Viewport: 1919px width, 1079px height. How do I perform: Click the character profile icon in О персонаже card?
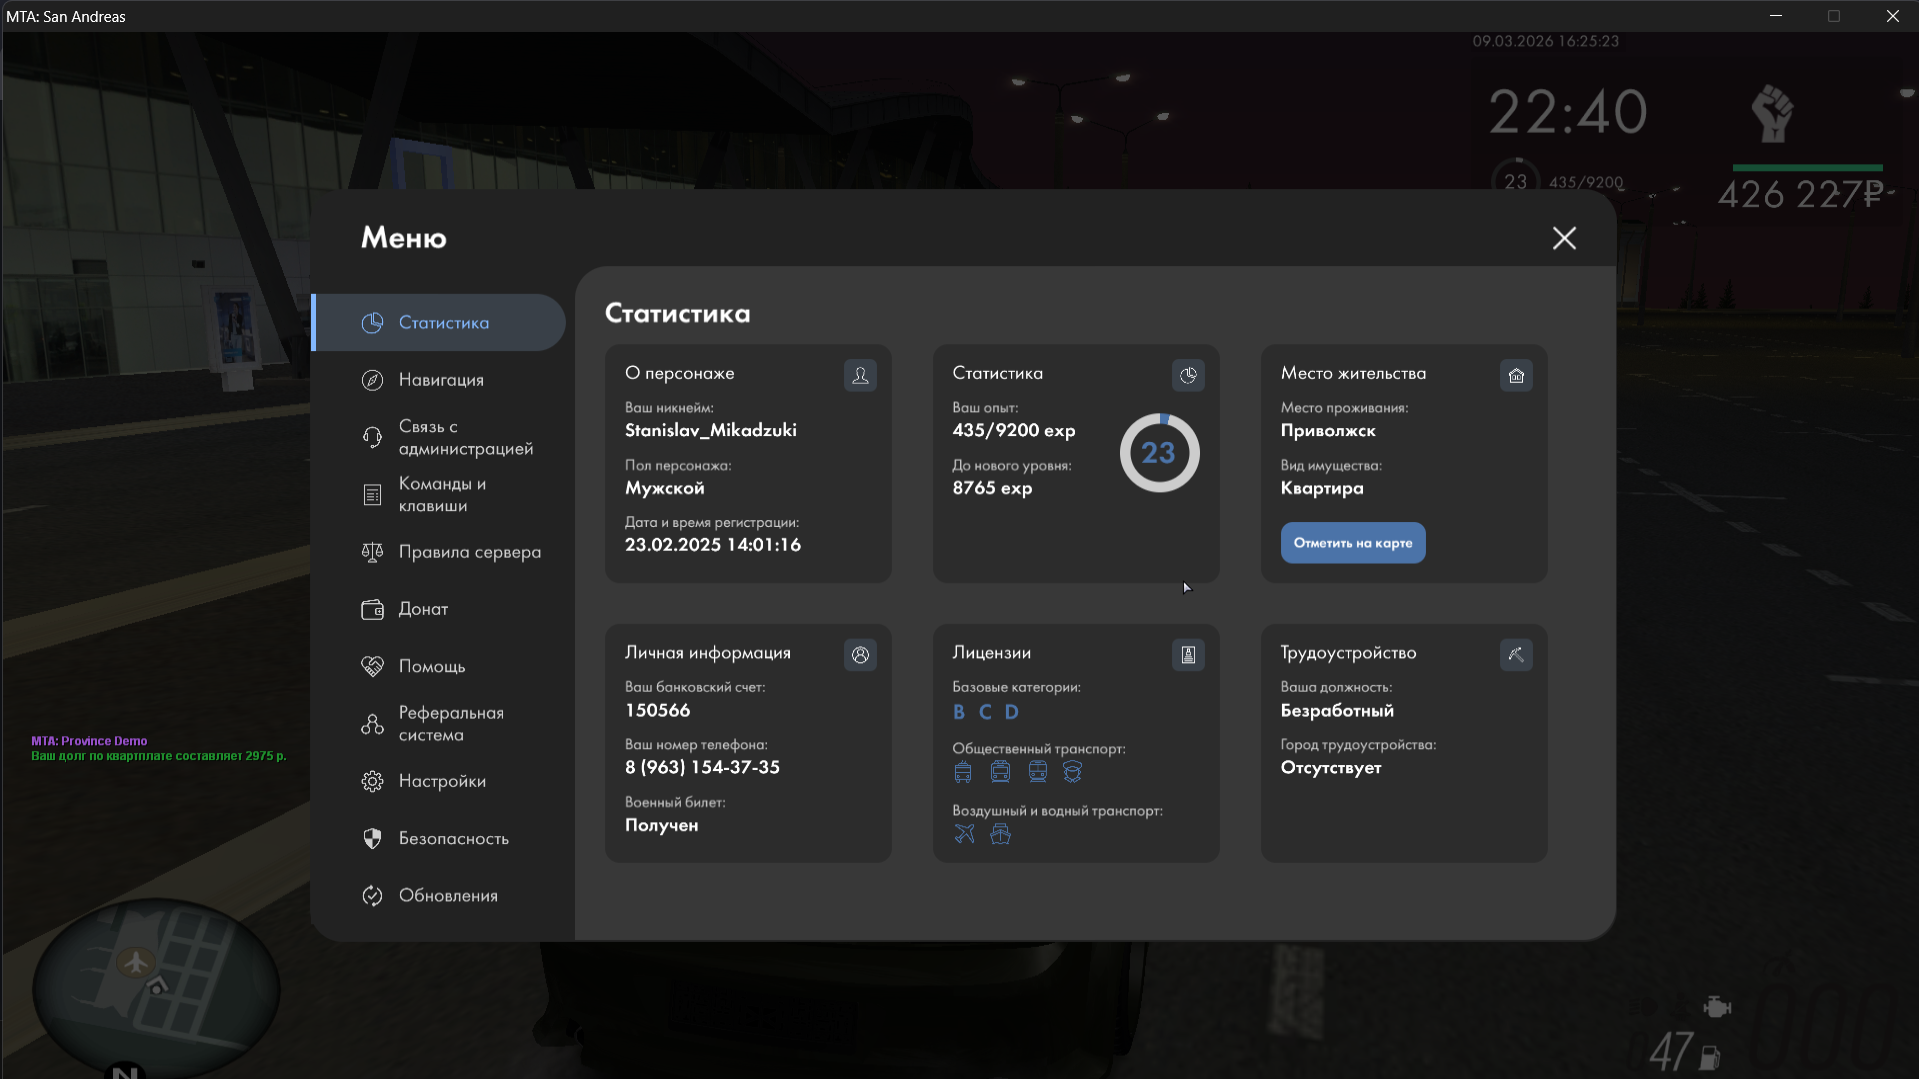click(860, 376)
